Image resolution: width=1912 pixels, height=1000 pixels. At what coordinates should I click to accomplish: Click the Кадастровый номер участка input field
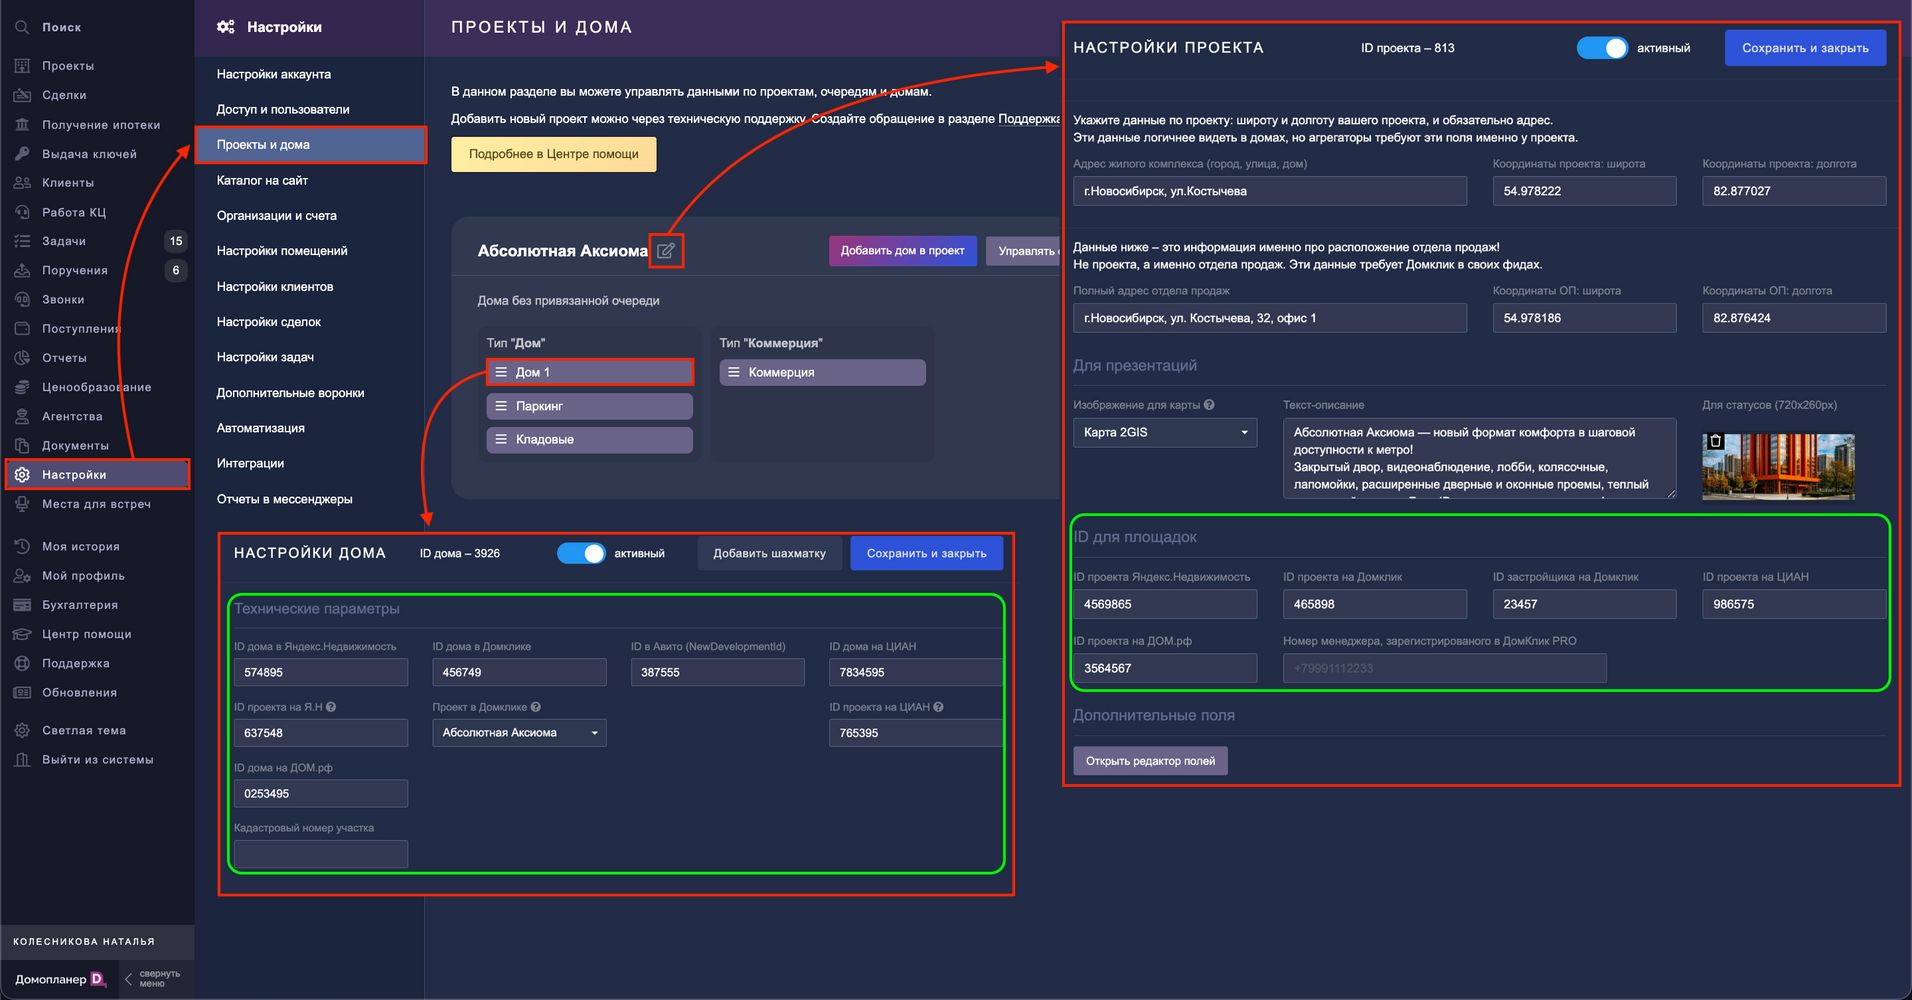point(320,854)
